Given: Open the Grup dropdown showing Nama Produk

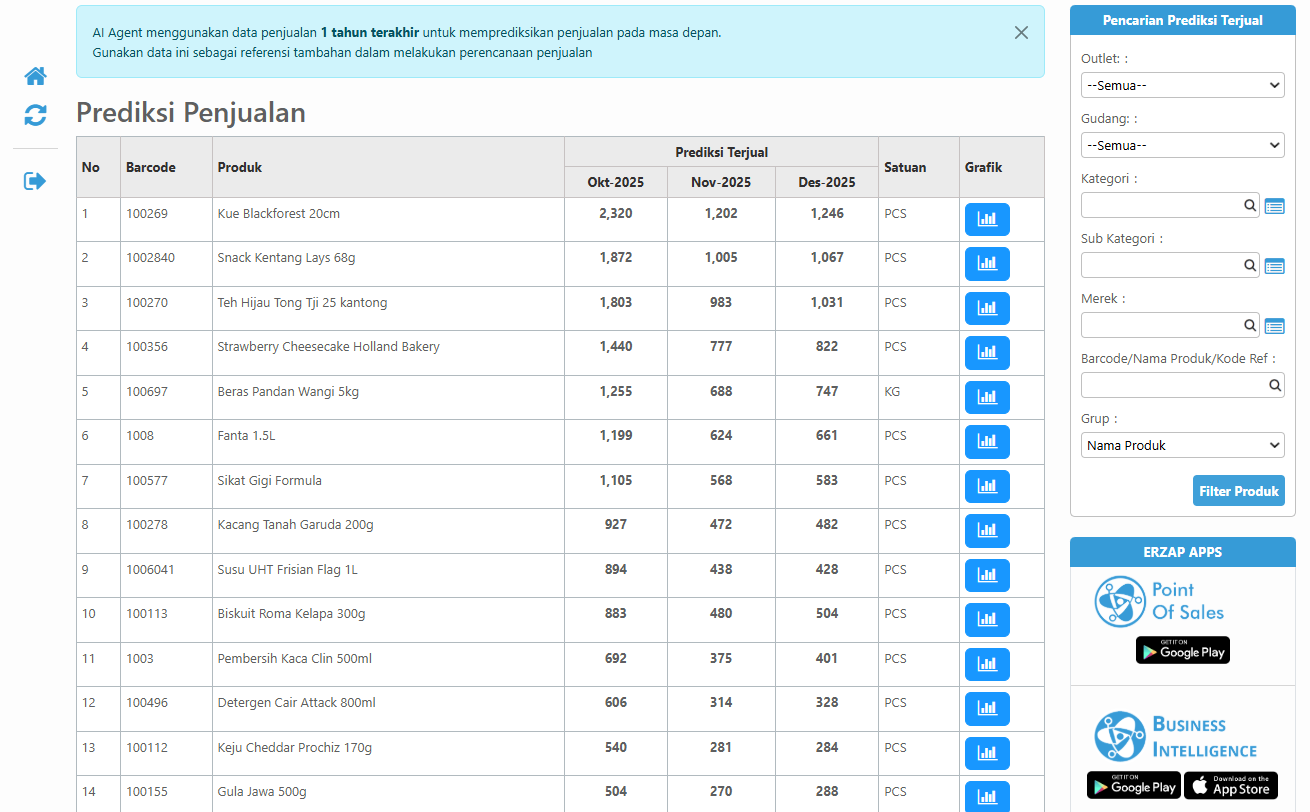Looking at the screenshot, I should click(1182, 445).
